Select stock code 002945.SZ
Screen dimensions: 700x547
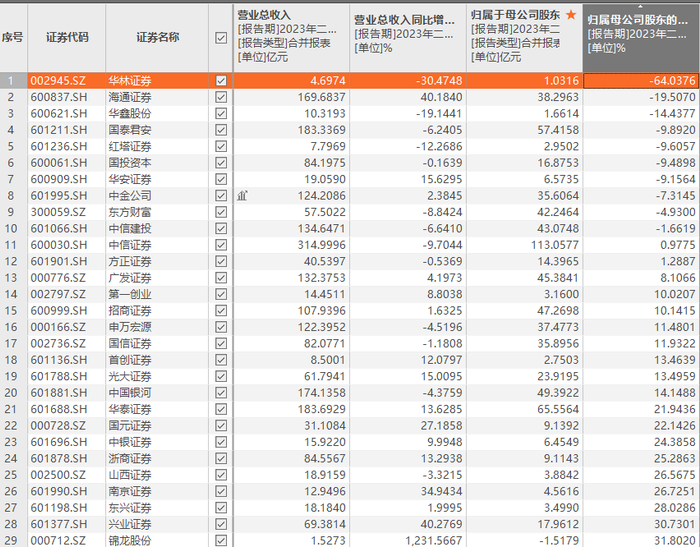[58, 81]
